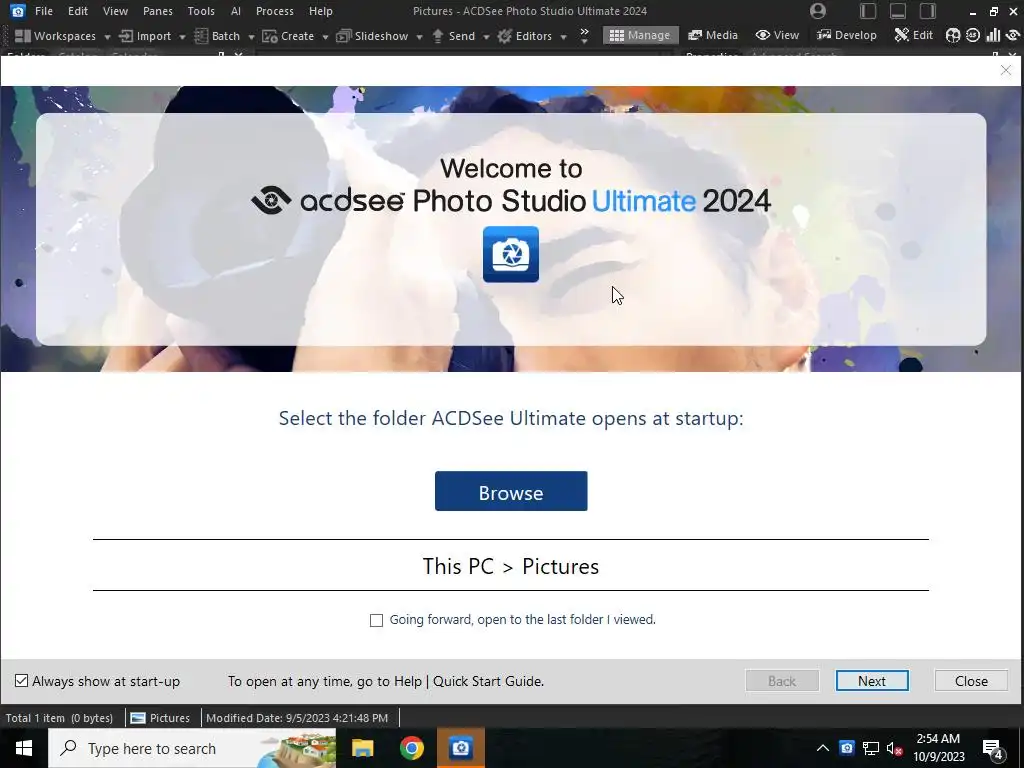The width and height of the screenshot is (1024, 768).
Task: Open the user account icon
Action: [x=818, y=11]
